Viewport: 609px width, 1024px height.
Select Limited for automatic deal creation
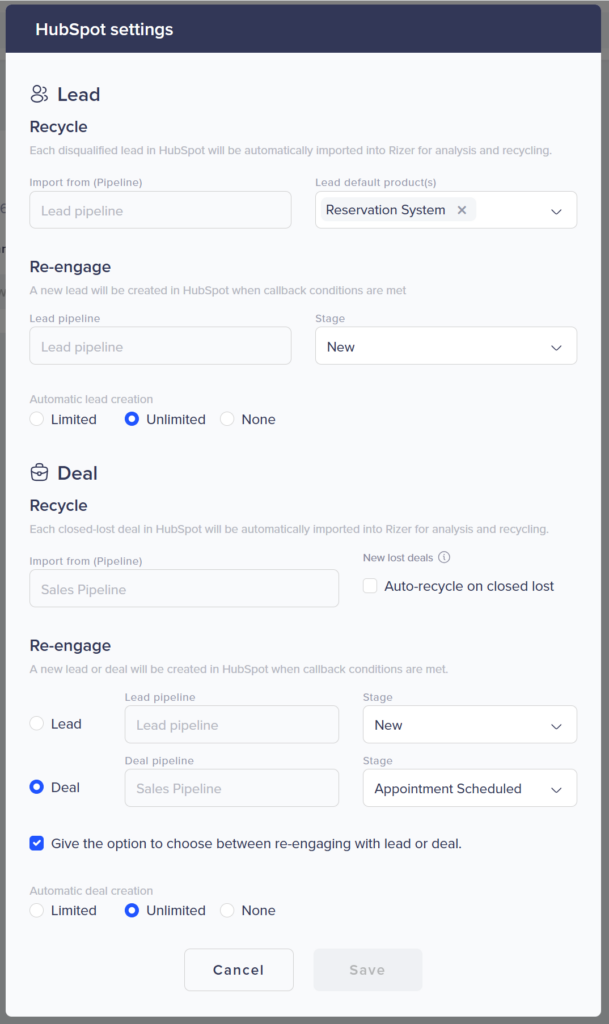pos(37,910)
